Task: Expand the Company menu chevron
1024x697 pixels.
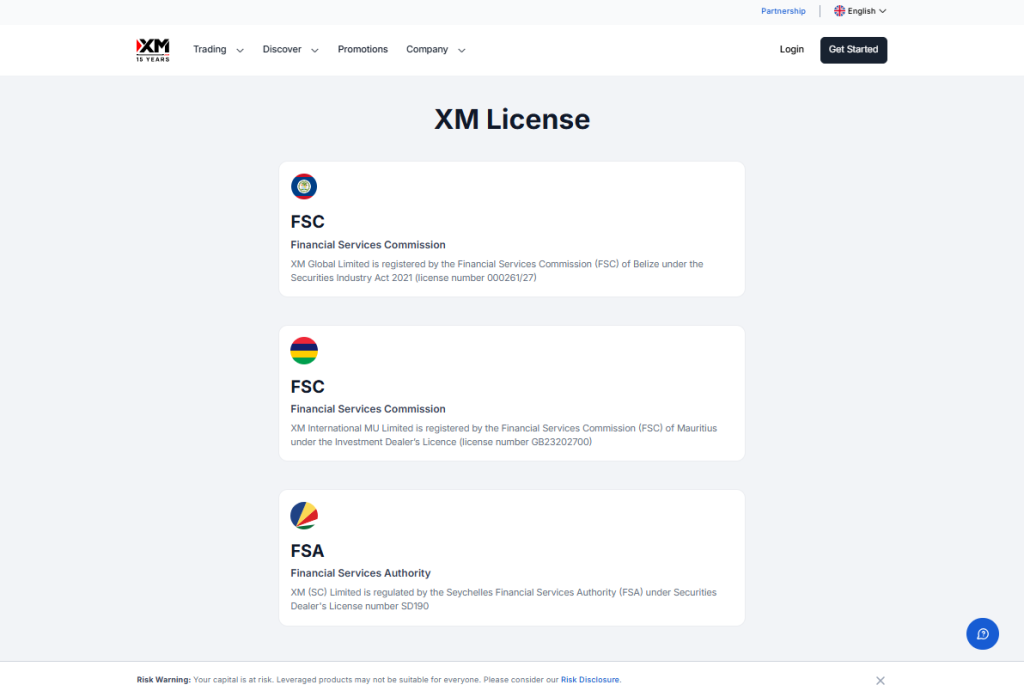Action: point(461,50)
